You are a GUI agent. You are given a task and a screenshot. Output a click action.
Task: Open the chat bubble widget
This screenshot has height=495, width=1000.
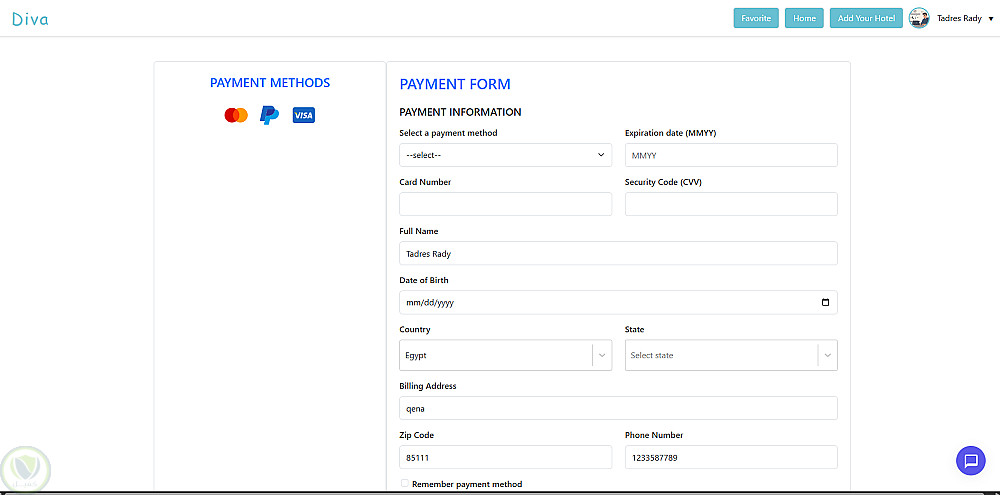(x=971, y=460)
